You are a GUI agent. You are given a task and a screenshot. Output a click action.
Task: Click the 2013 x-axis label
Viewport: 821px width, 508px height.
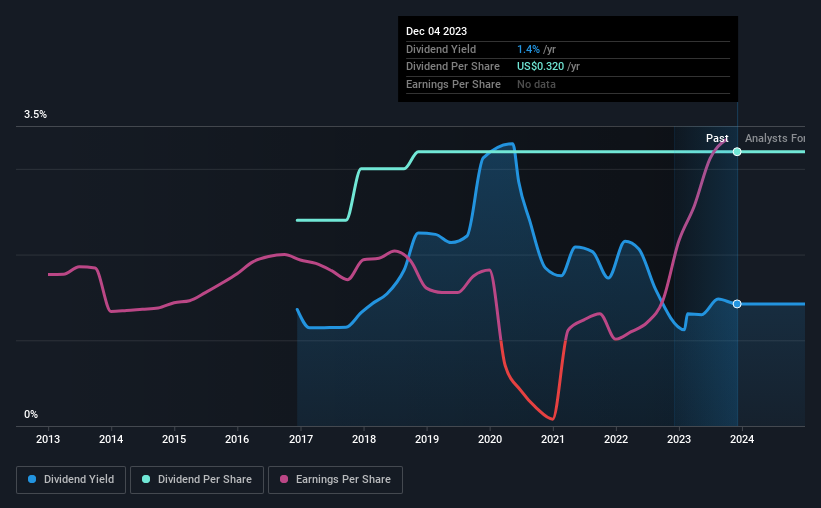pyautogui.click(x=48, y=439)
